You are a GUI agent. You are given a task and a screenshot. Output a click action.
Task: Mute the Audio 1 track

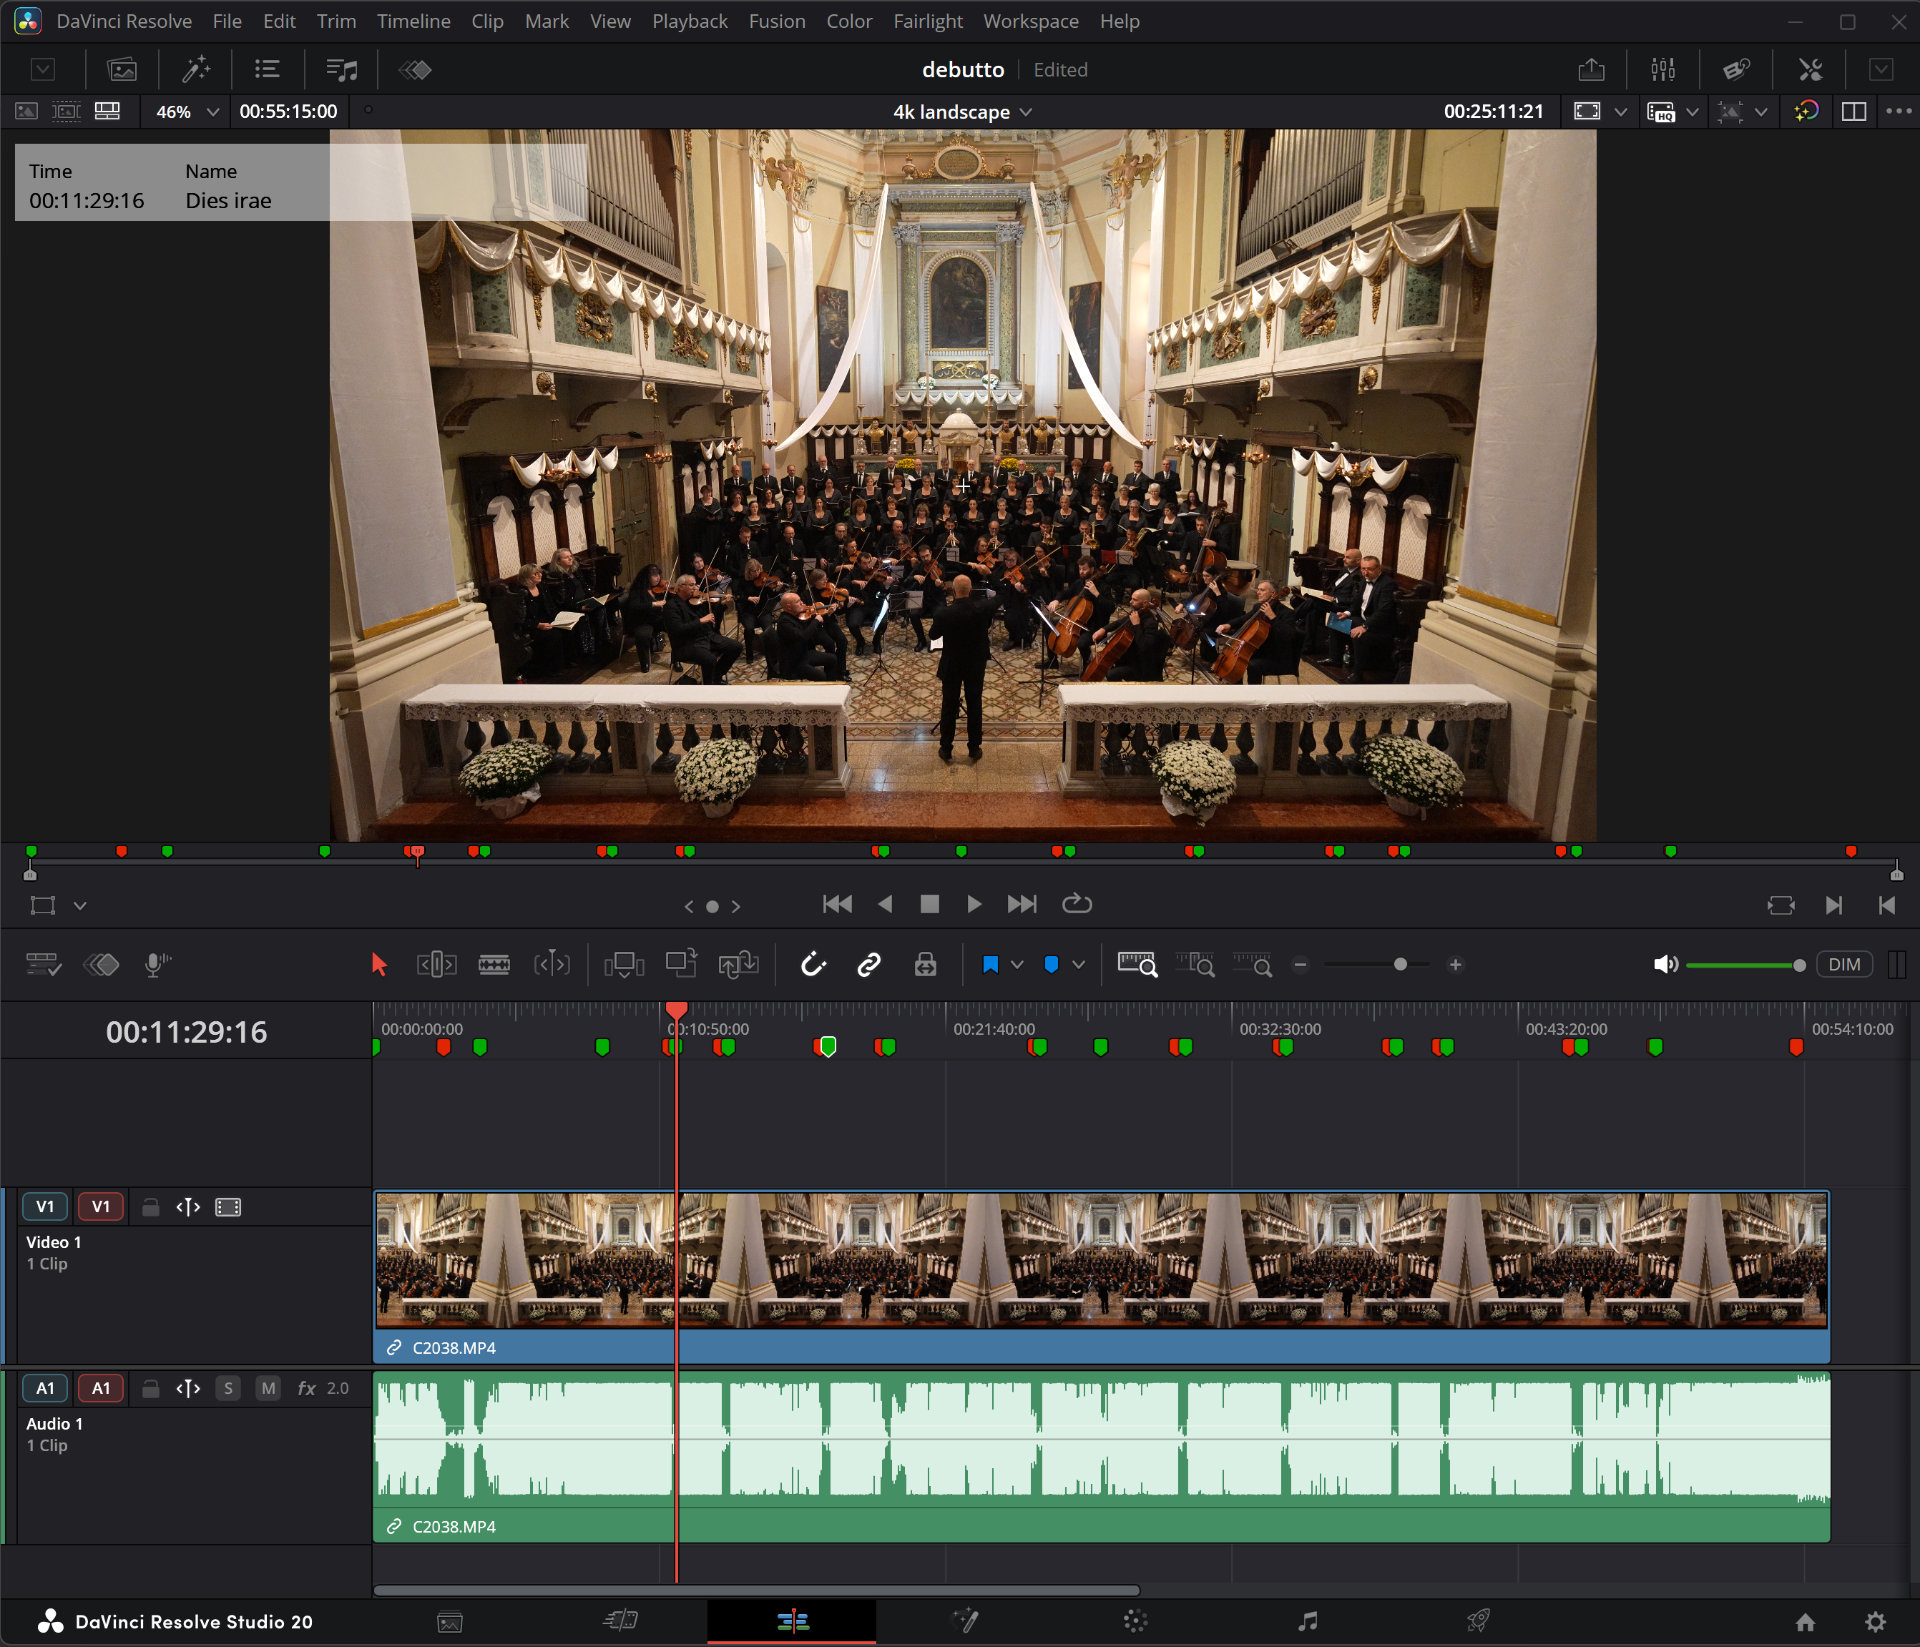tap(268, 1388)
